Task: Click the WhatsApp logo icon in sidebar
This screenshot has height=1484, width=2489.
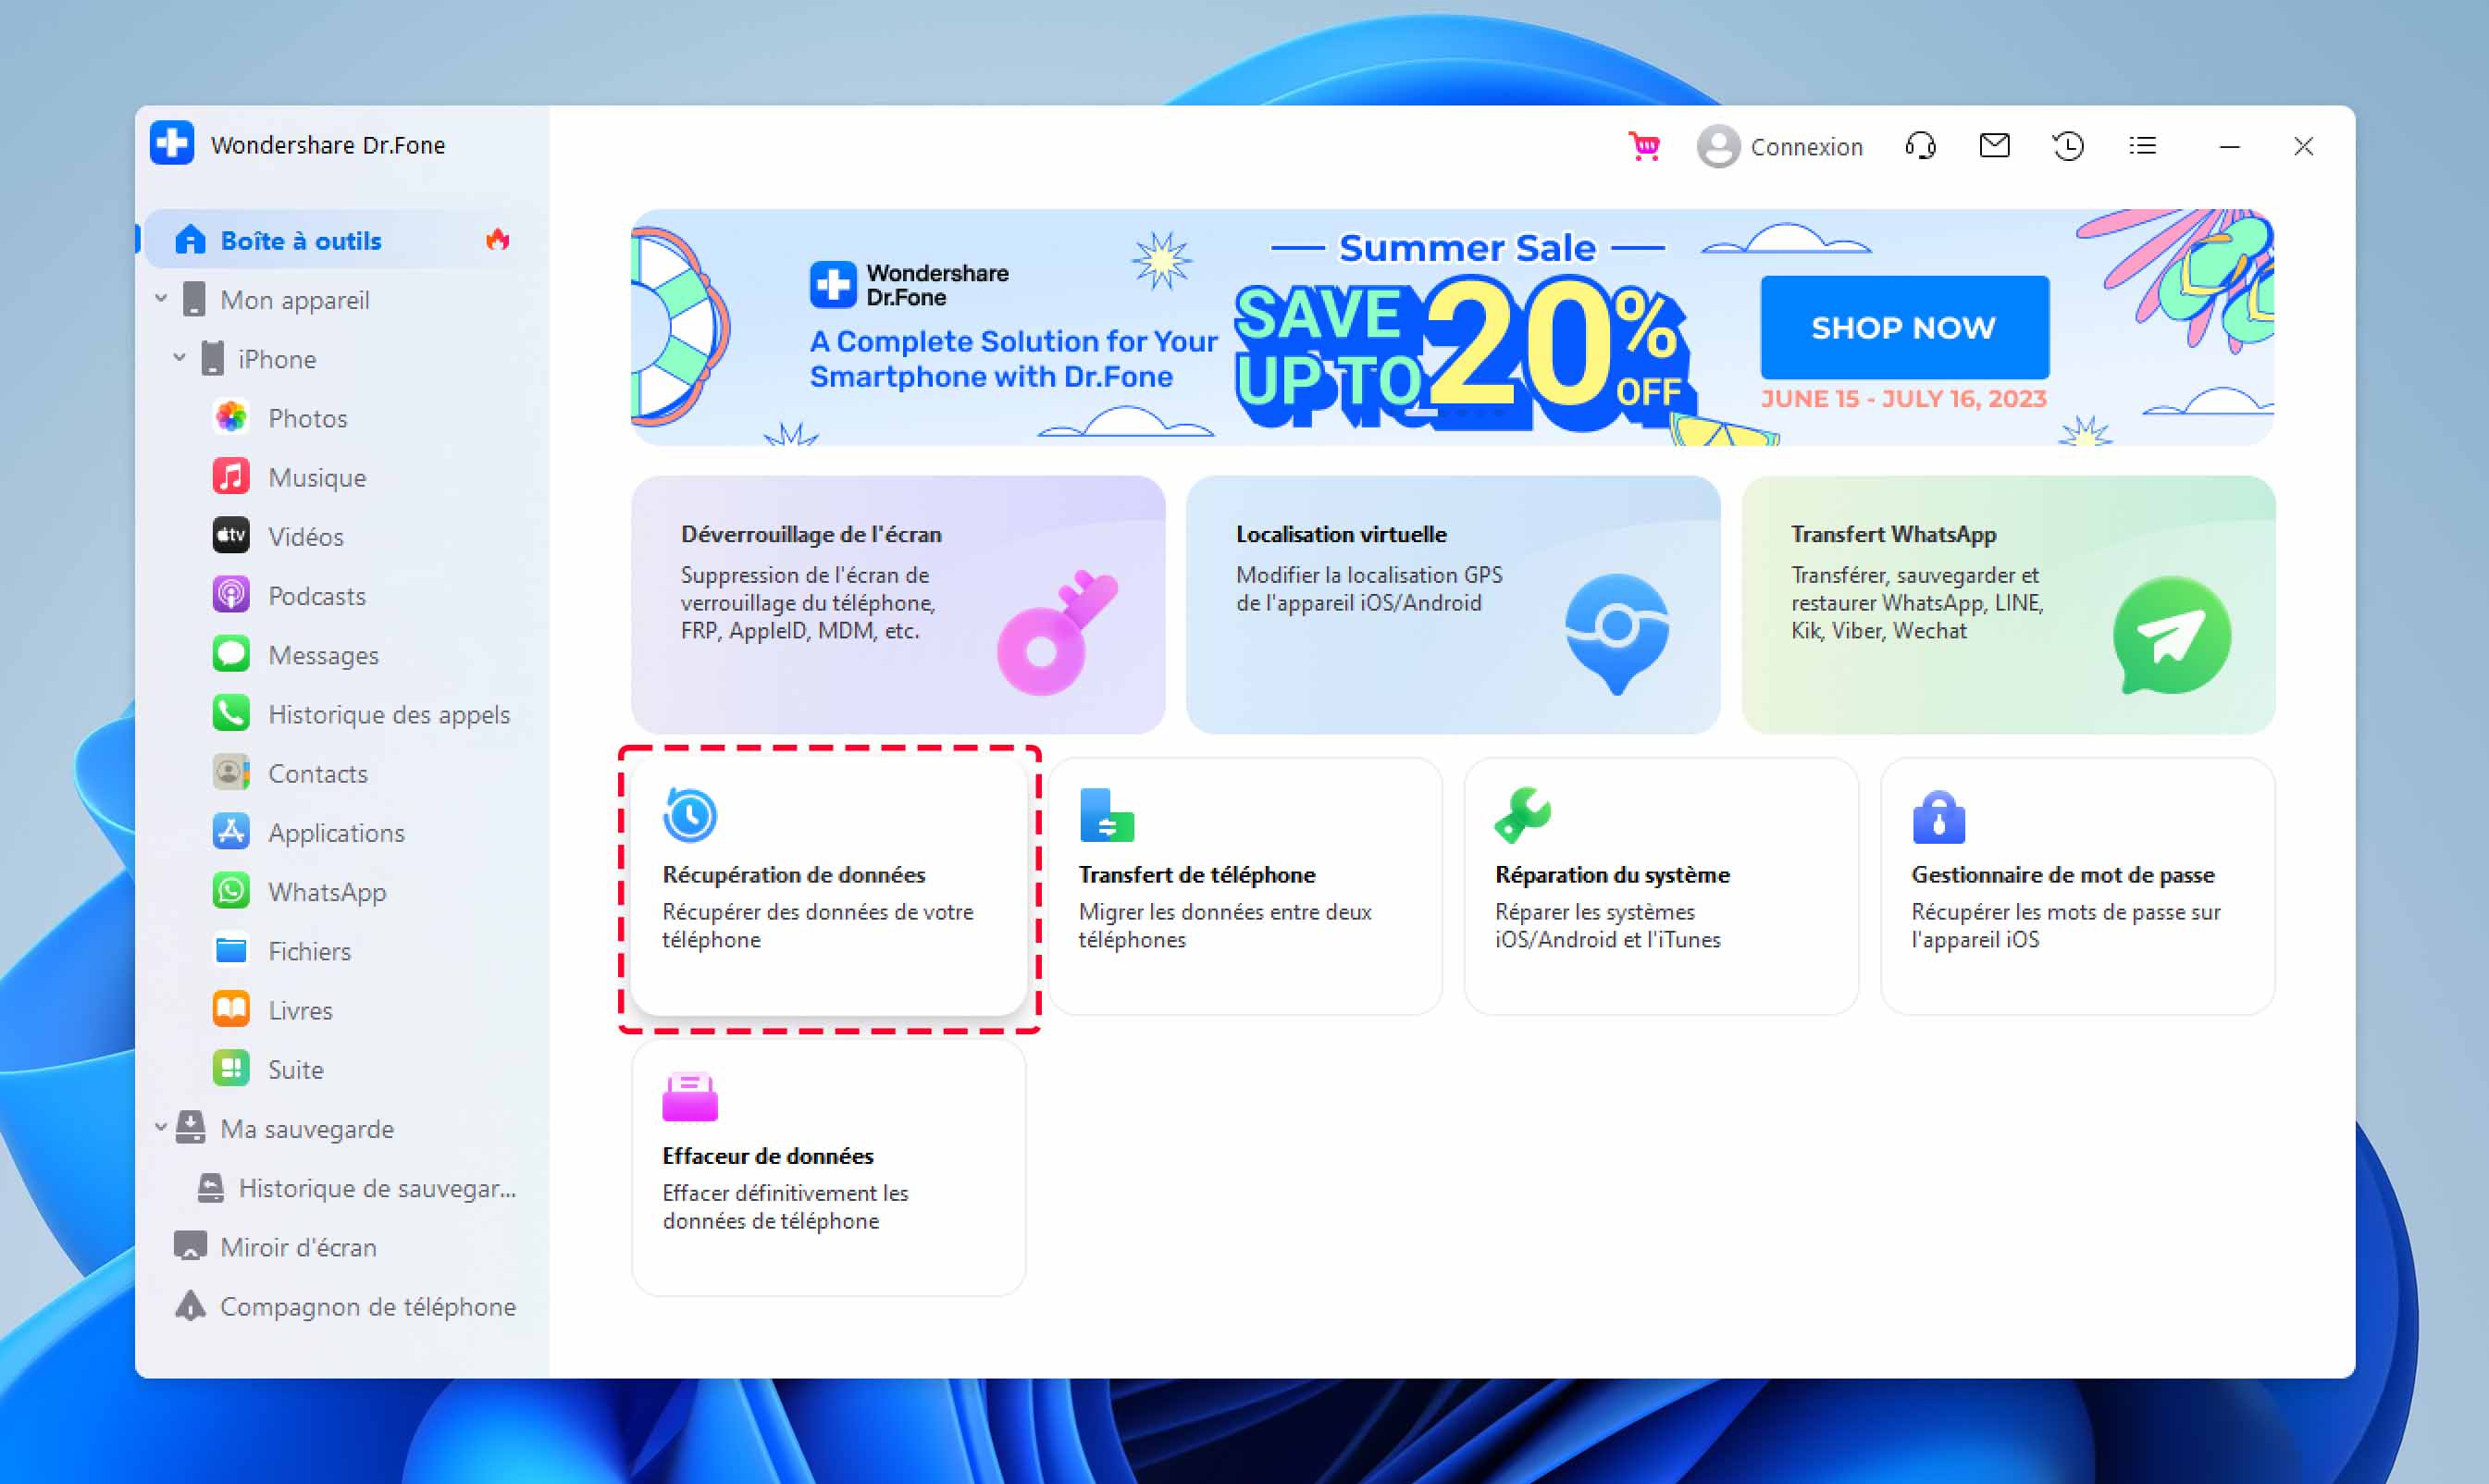Action: pyautogui.click(x=231, y=890)
